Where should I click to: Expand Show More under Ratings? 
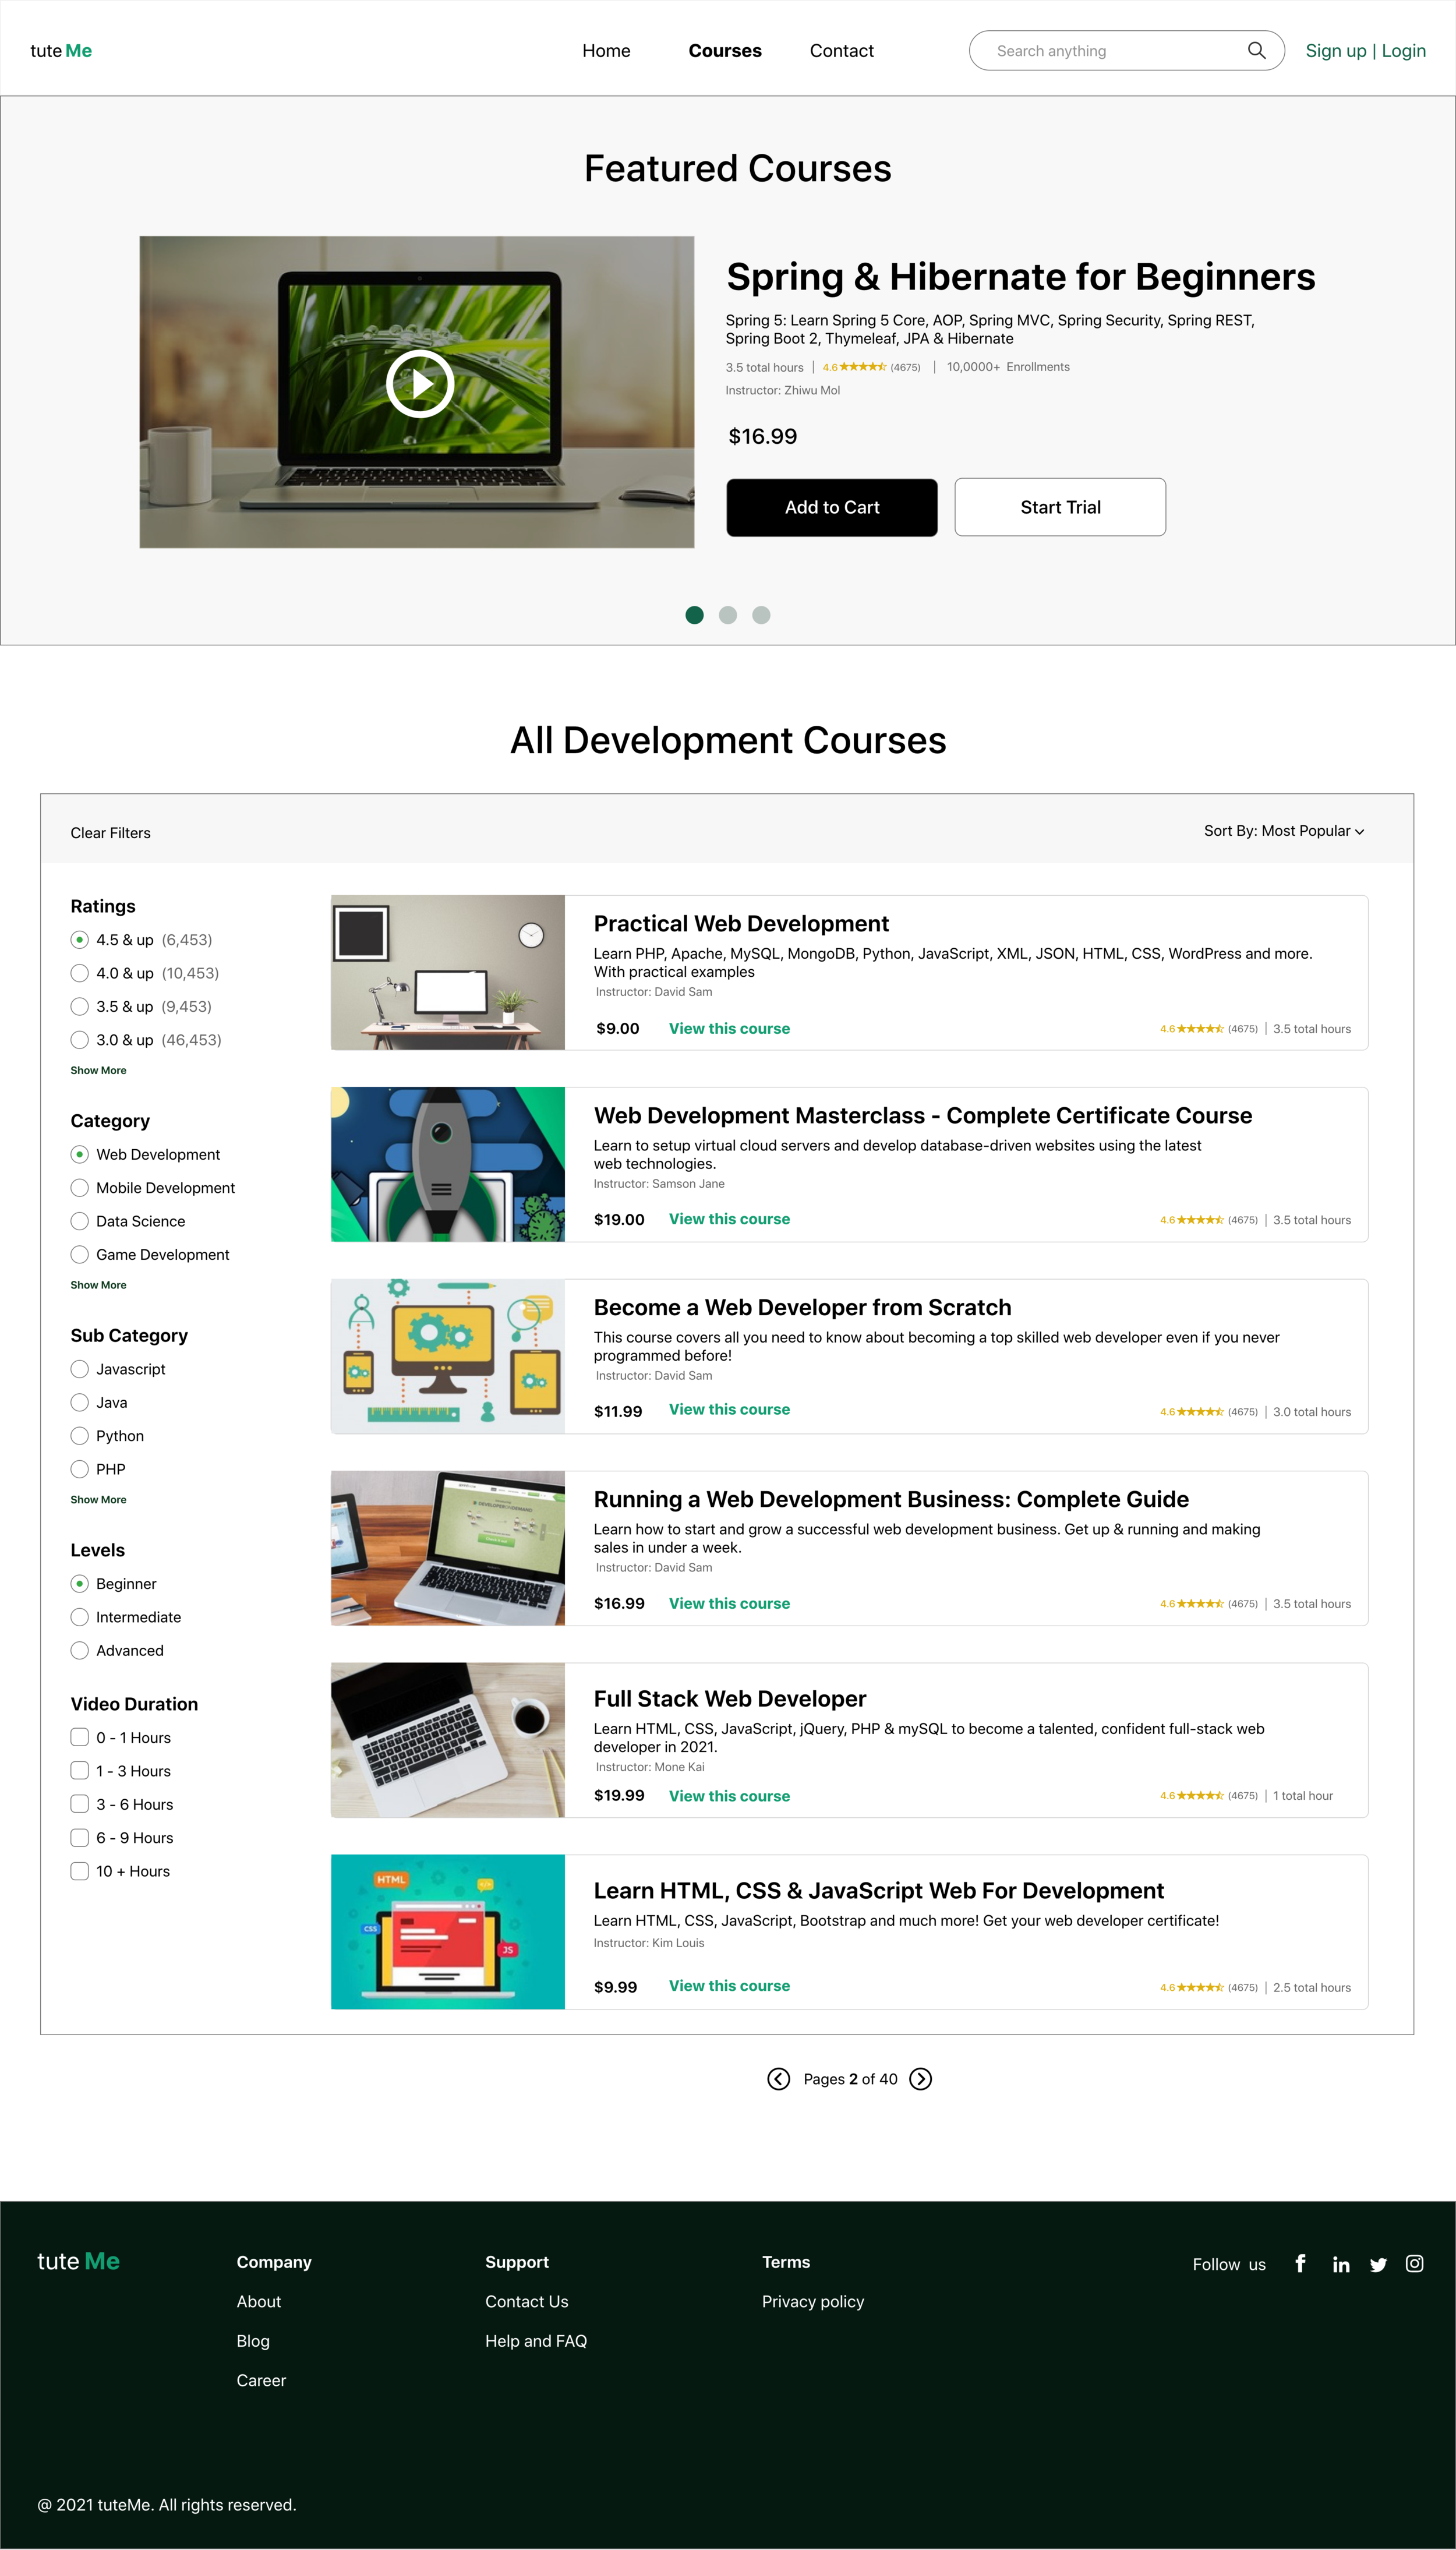point(98,1070)
